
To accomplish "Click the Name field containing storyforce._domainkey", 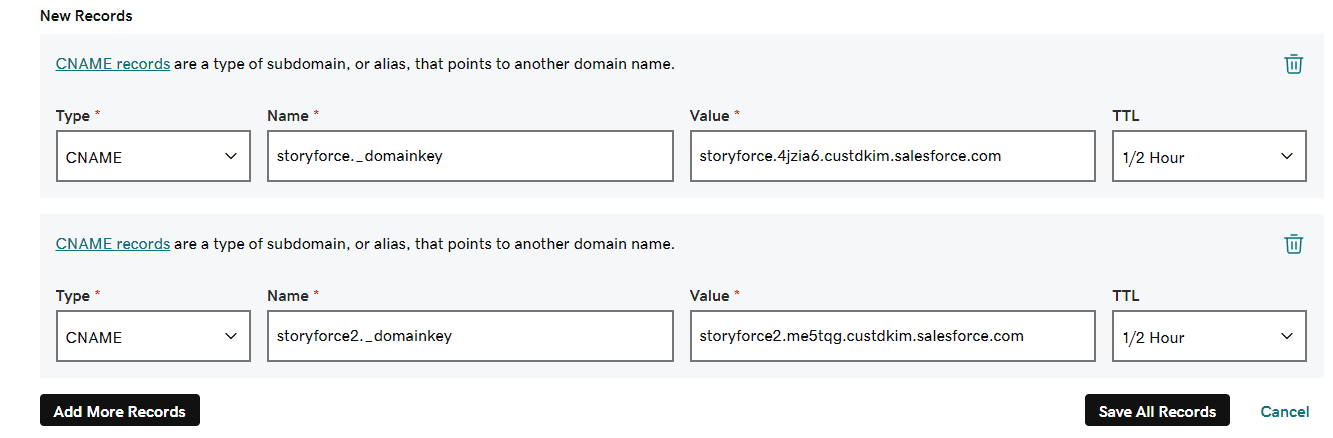I will [x=470, y=157].
